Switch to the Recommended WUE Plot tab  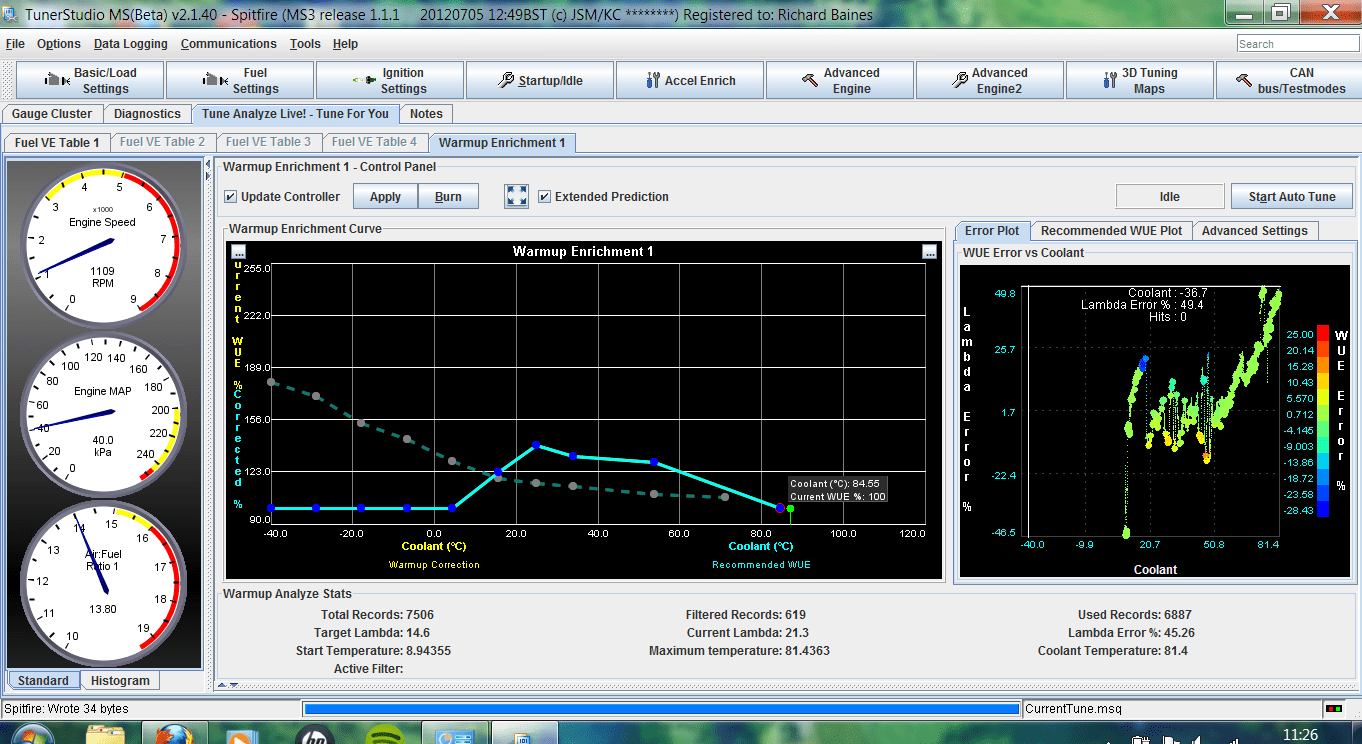coord(1111,231)
